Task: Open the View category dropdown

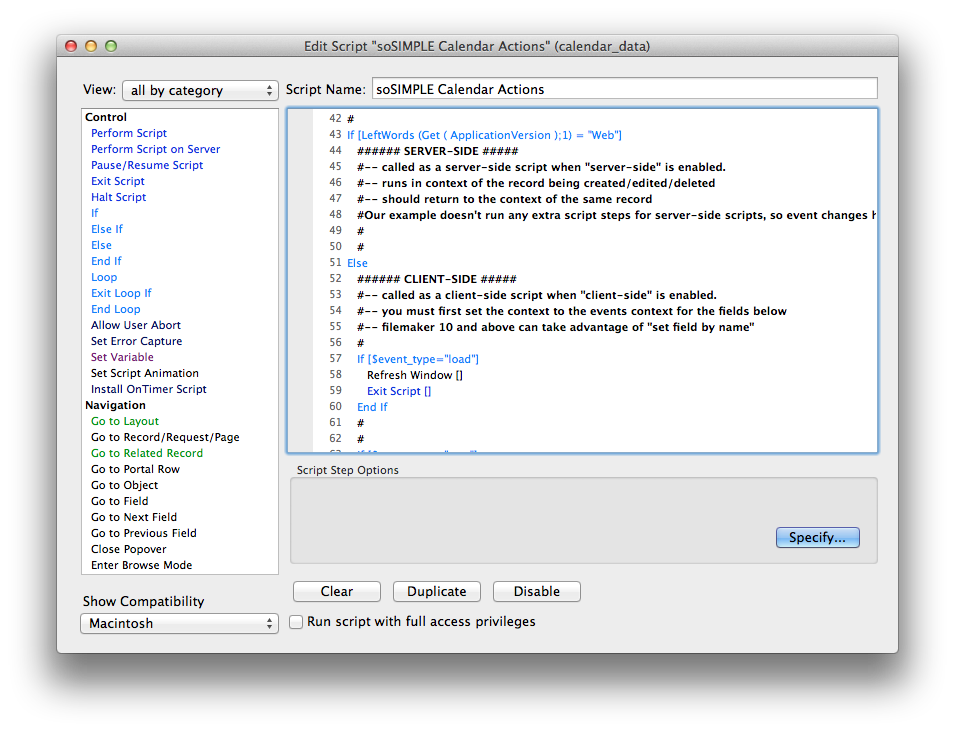Action: 200,90
